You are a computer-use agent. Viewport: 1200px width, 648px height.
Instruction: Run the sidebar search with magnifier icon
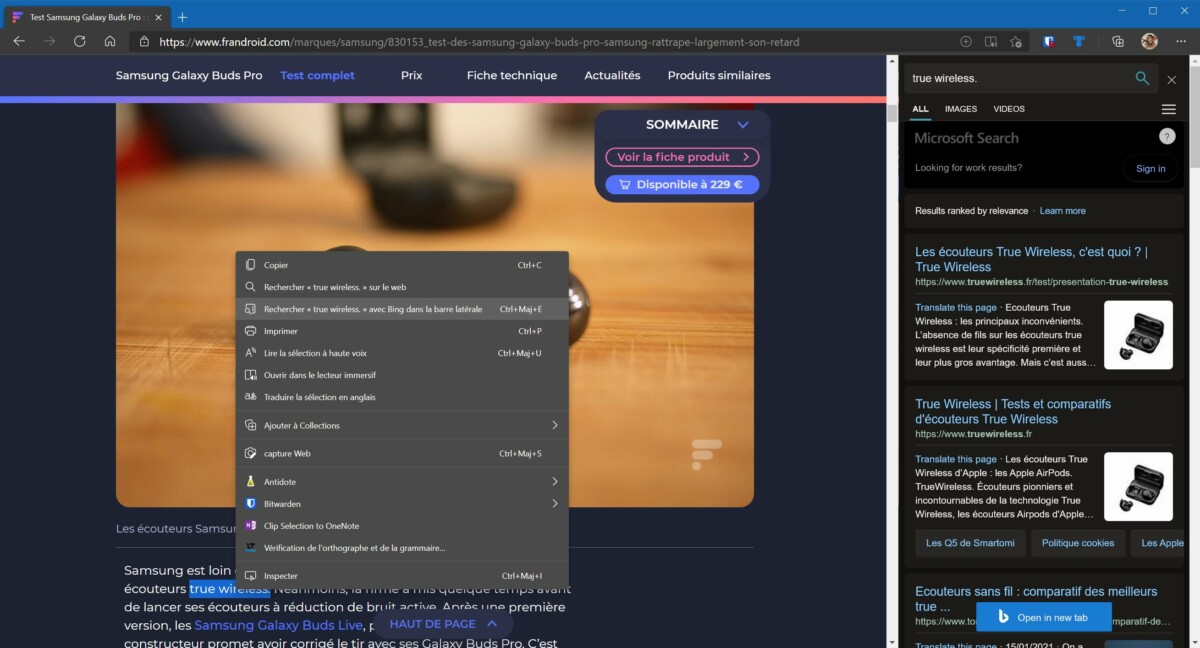click(1142, 78)
